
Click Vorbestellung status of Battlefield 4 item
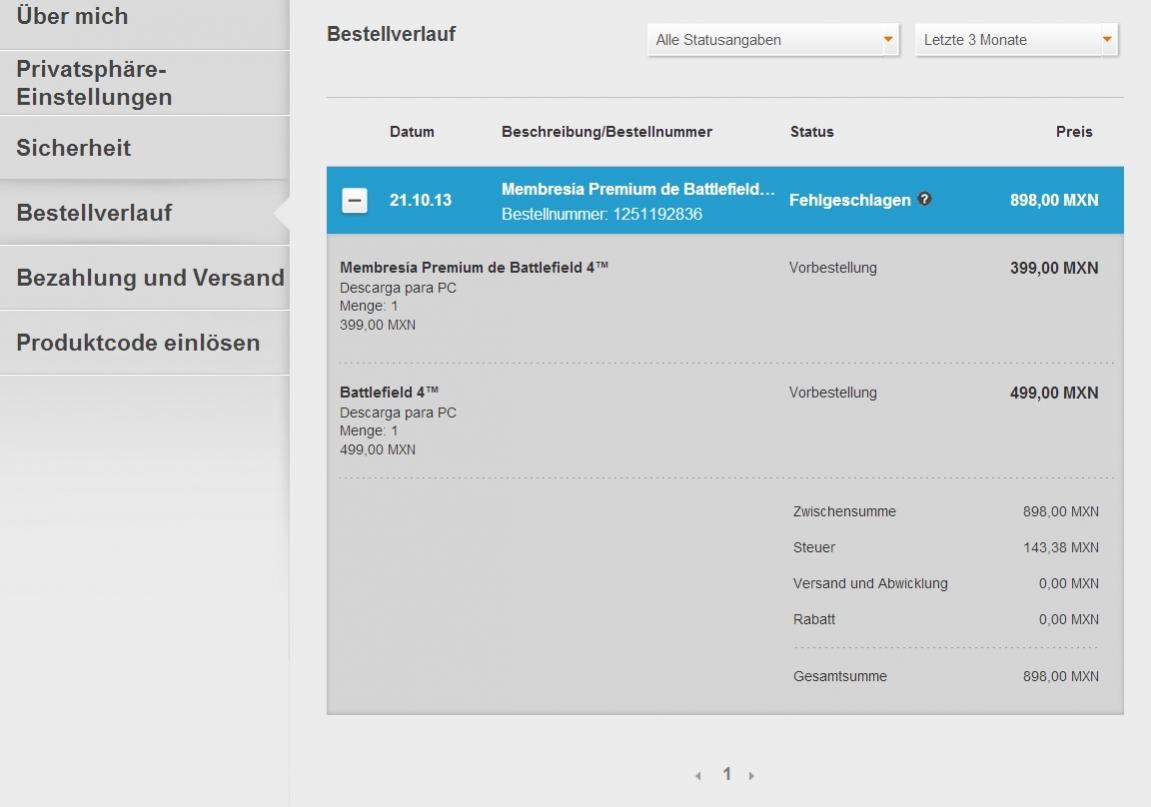(833, 392)
